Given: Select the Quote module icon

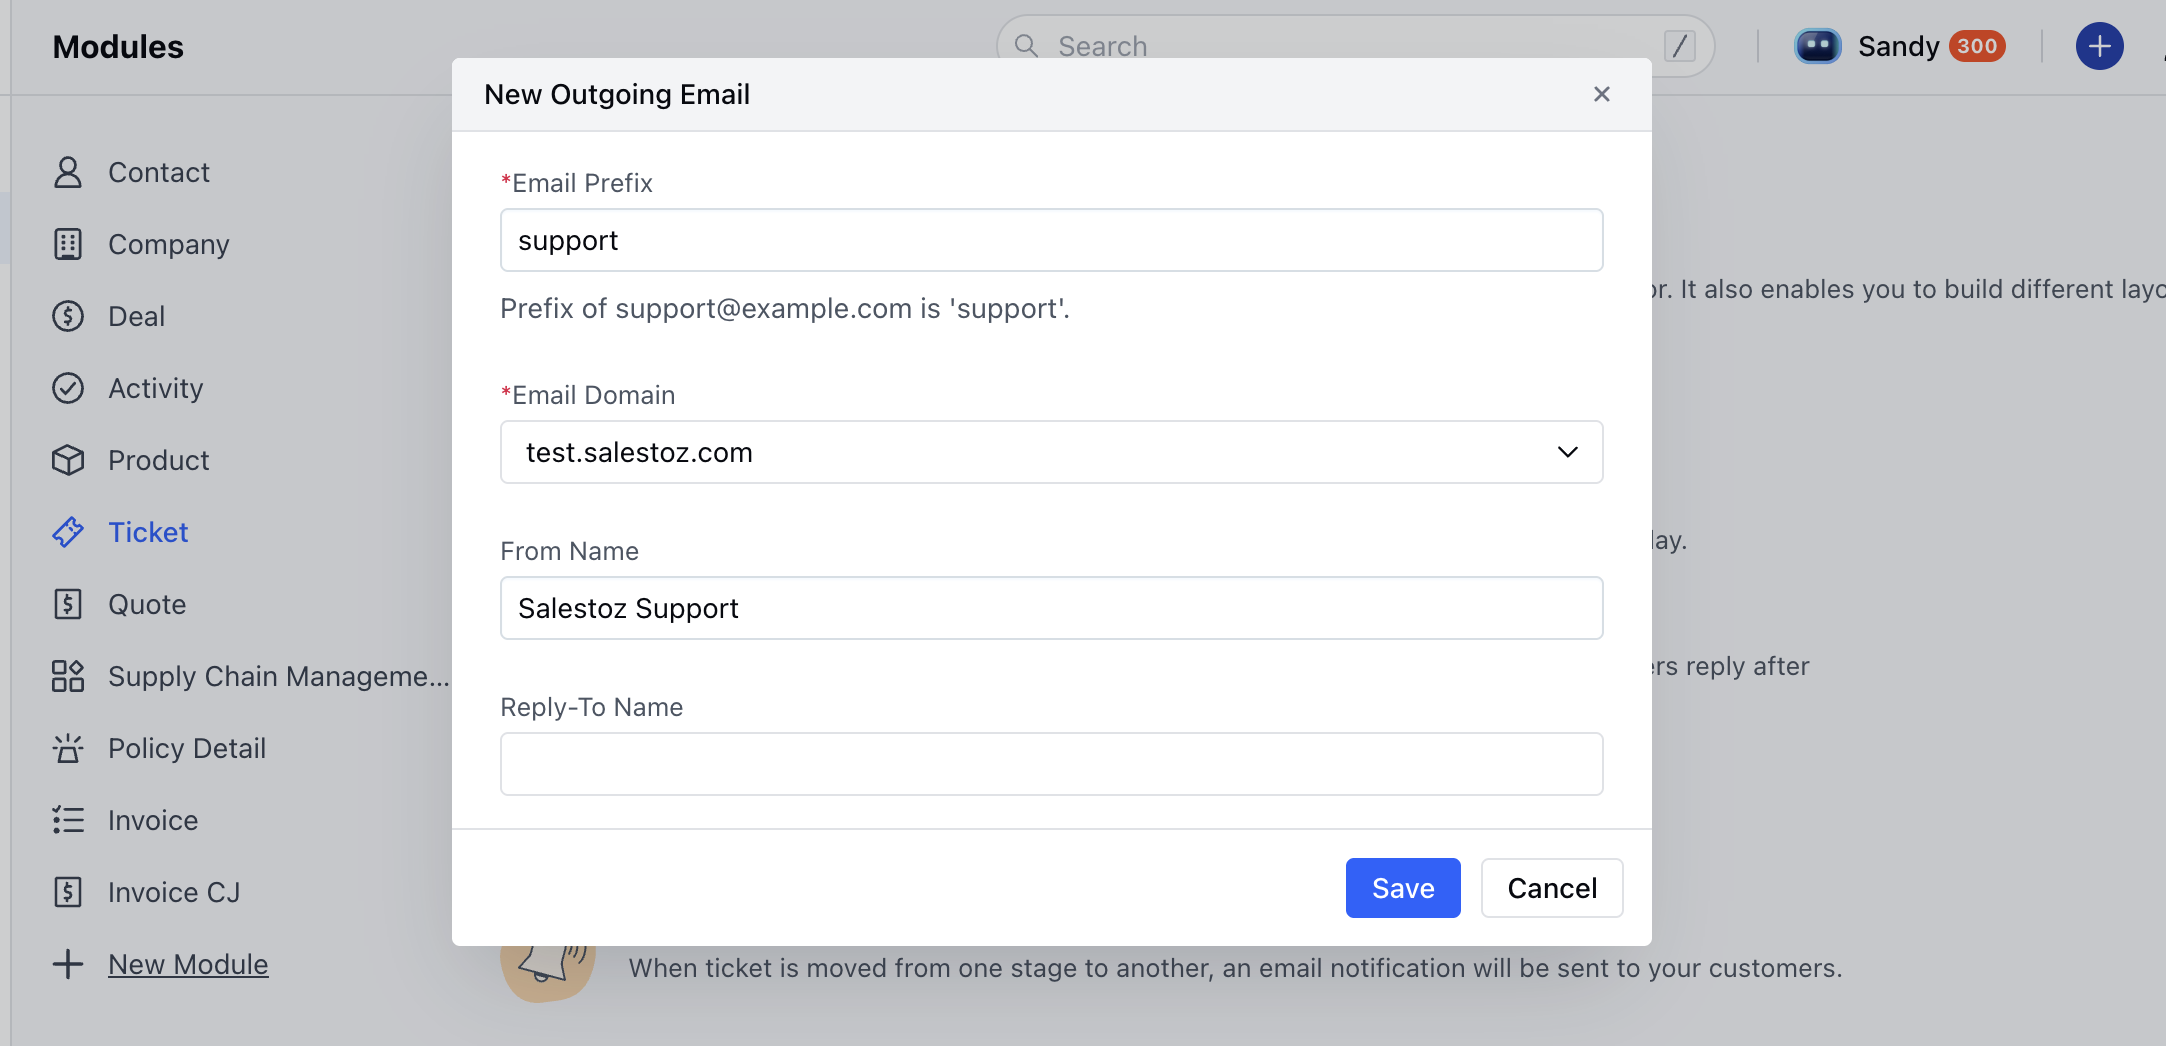Looking at the screenshot, I should pos(68,604).
